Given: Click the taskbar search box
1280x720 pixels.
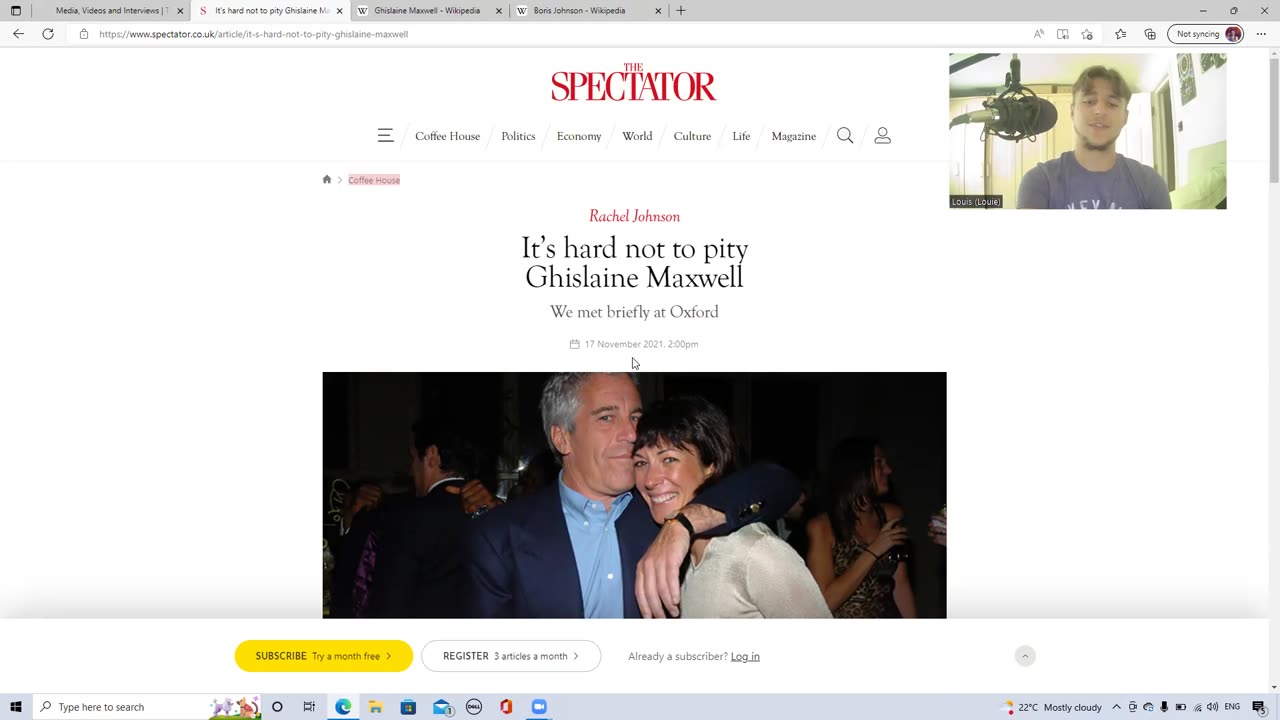Looking at the screenshot, I should pos(147,707).
